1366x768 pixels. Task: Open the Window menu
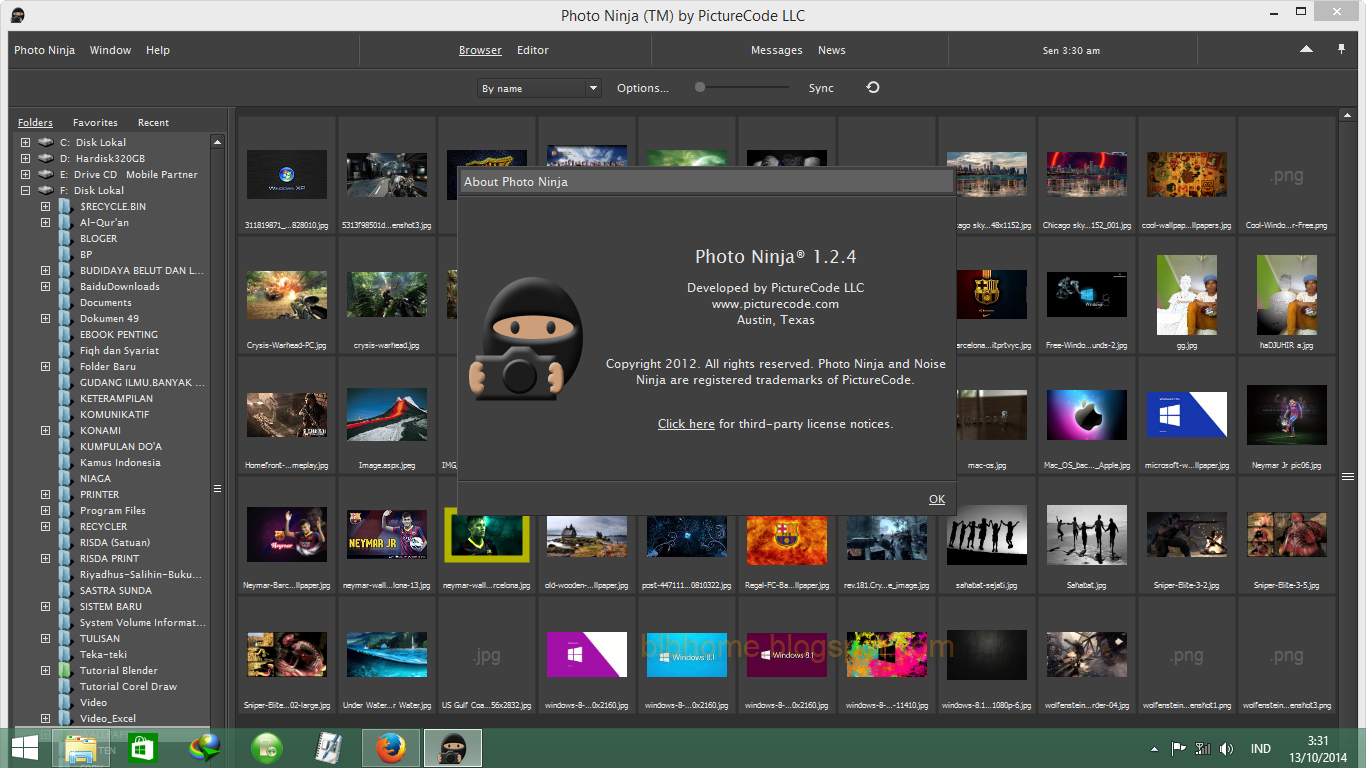110,50
